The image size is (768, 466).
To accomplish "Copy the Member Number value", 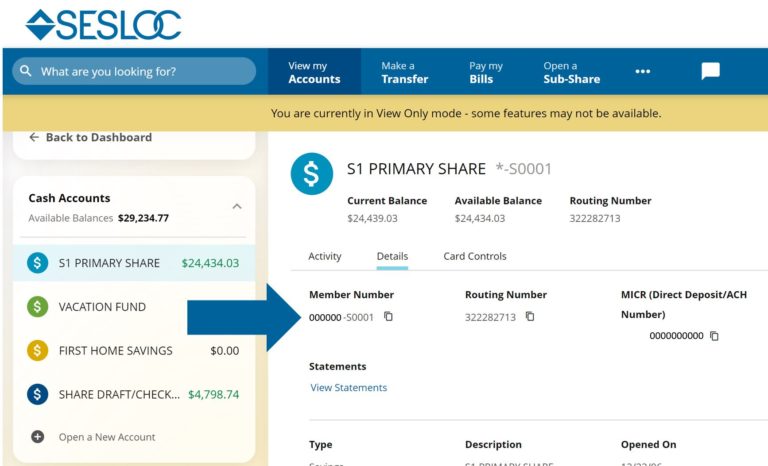I will tap(388, 317).
